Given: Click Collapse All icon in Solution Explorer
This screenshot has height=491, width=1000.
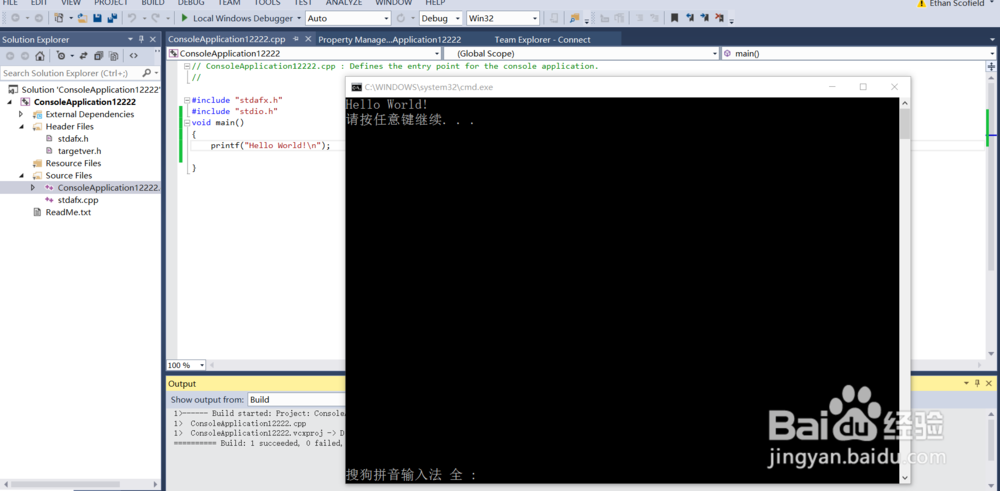Looking at the screenshot, I should click(x=99, y=56).
